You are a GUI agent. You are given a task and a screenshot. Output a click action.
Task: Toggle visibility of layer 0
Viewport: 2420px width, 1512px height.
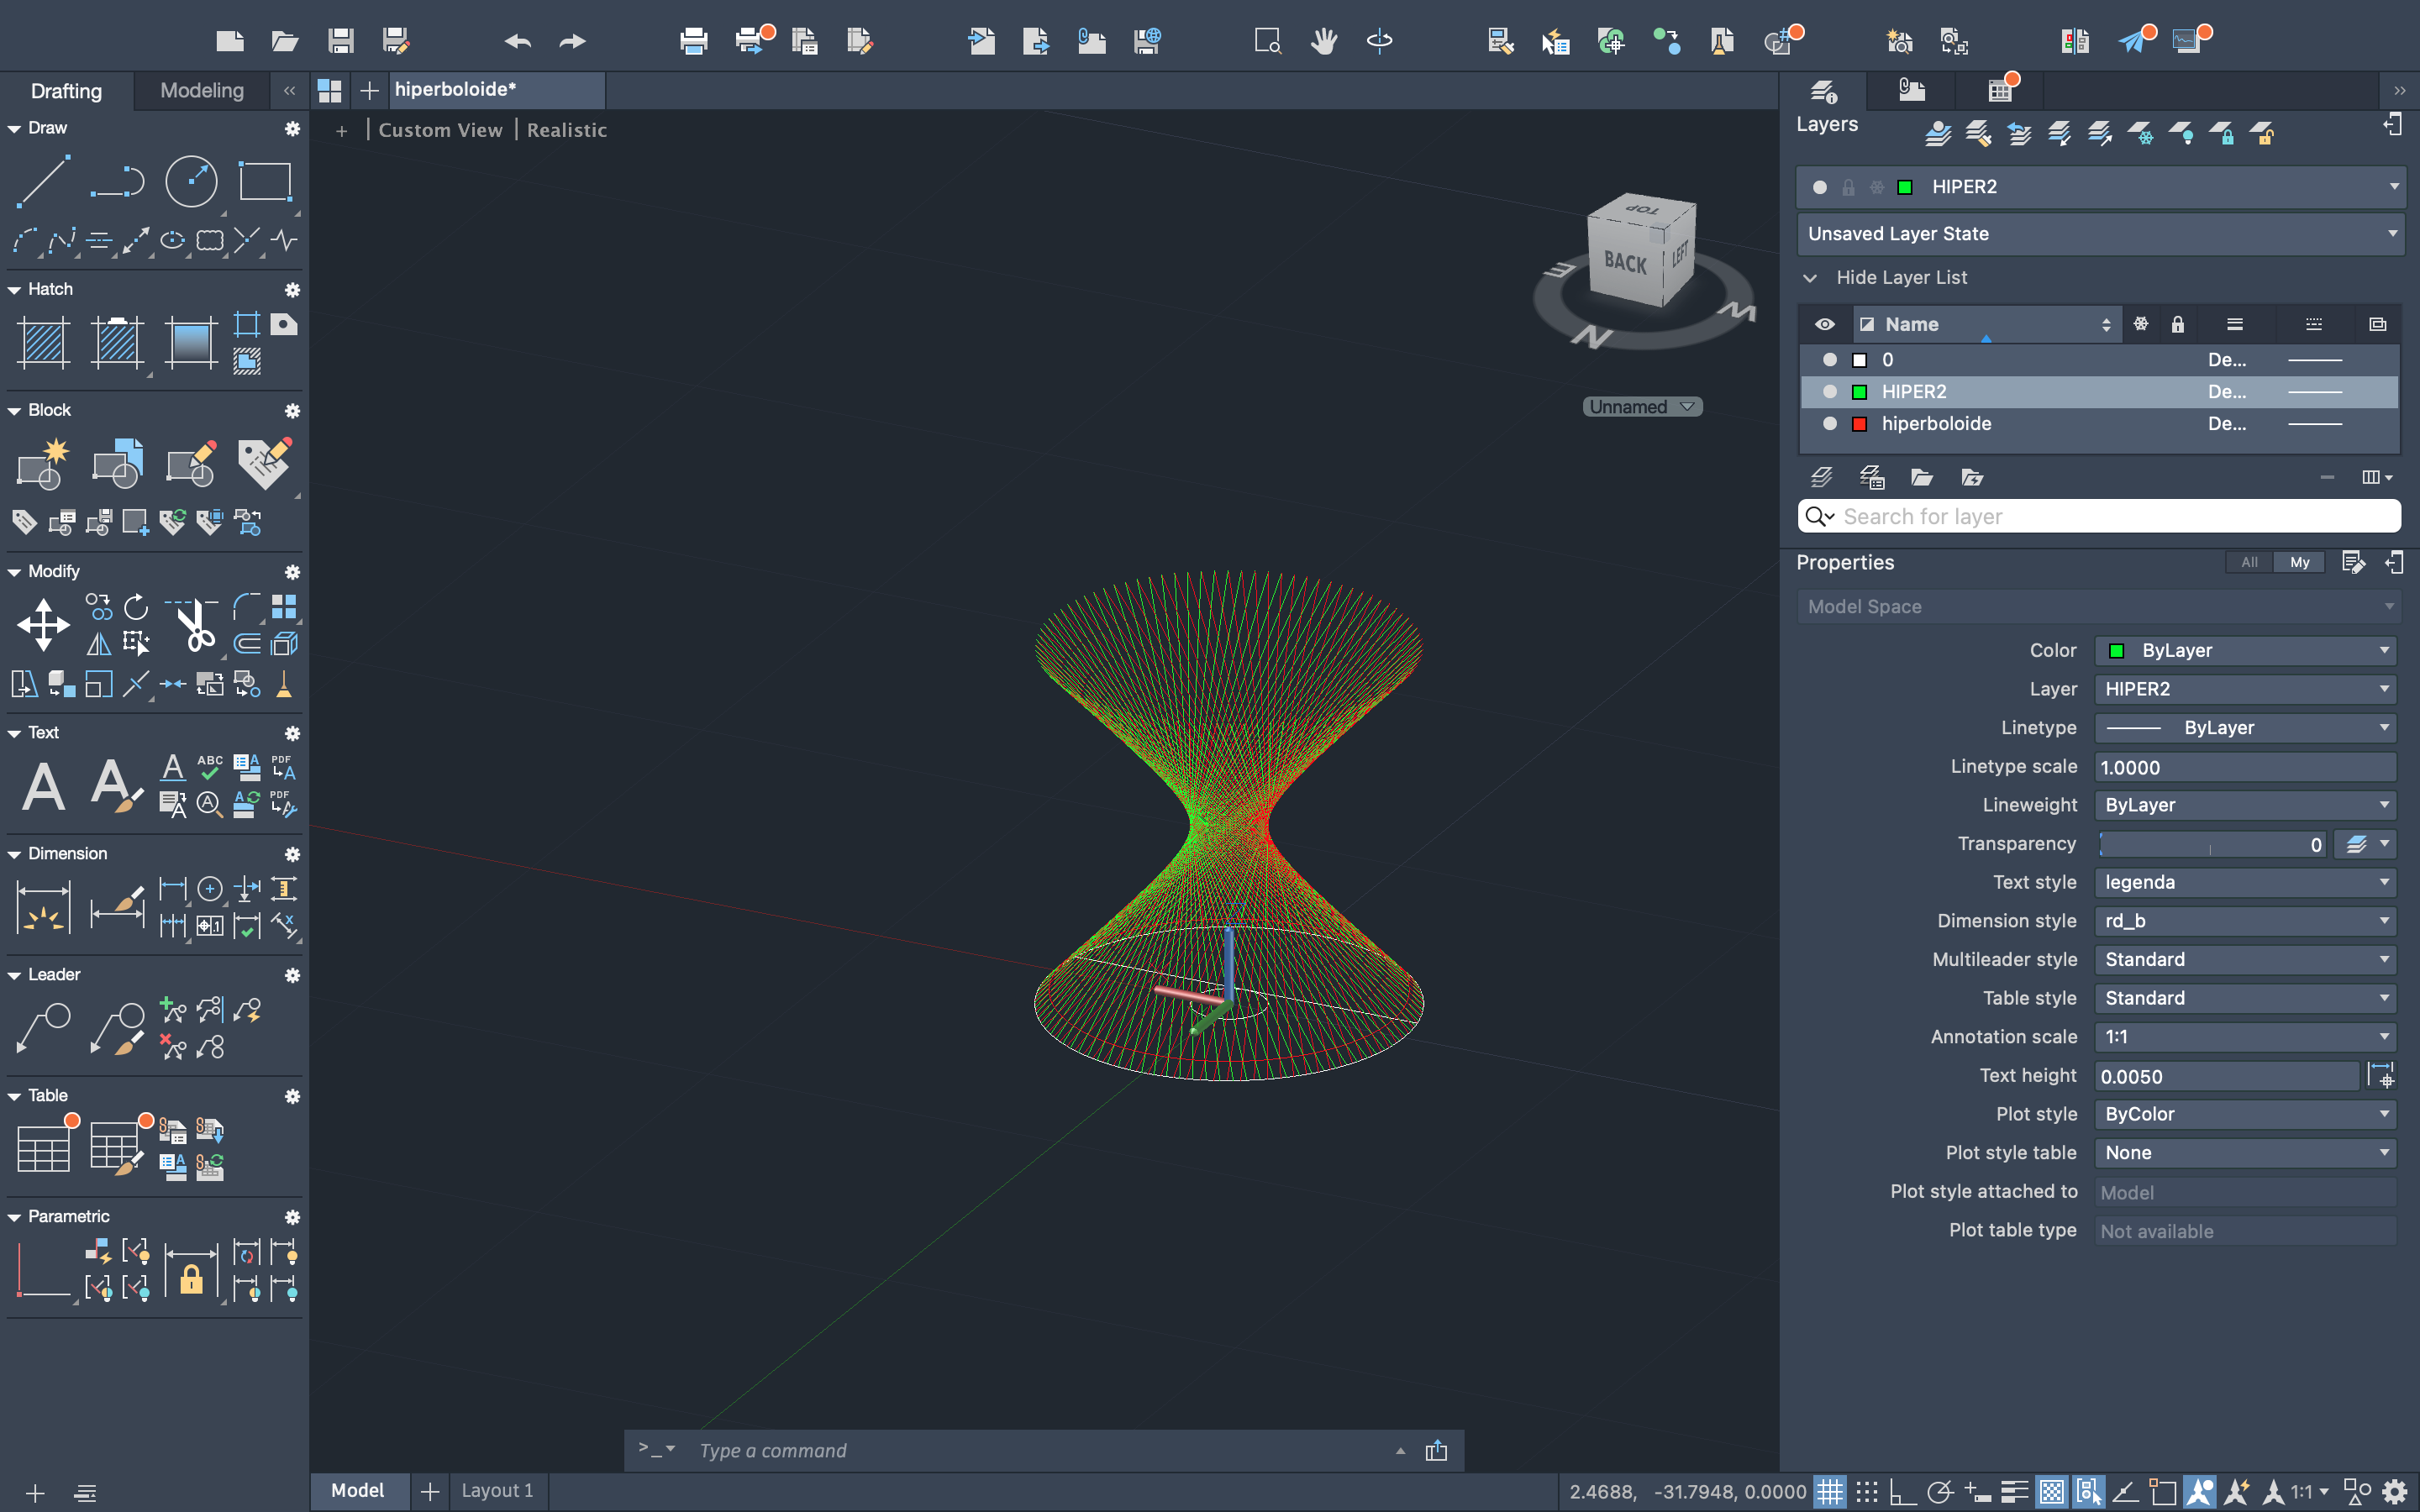pos(1829,359)
